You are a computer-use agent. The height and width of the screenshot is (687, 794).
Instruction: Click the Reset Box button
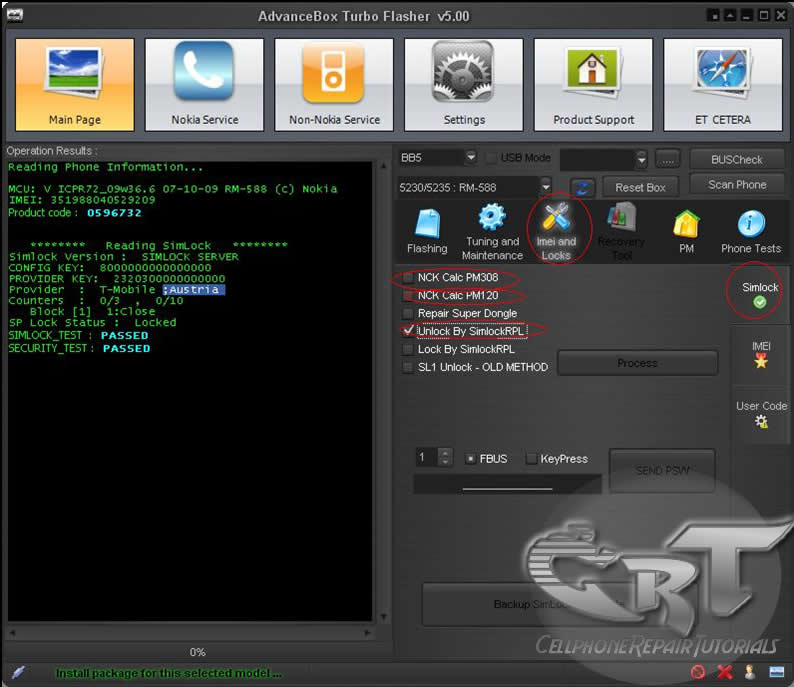coord(640,188)
